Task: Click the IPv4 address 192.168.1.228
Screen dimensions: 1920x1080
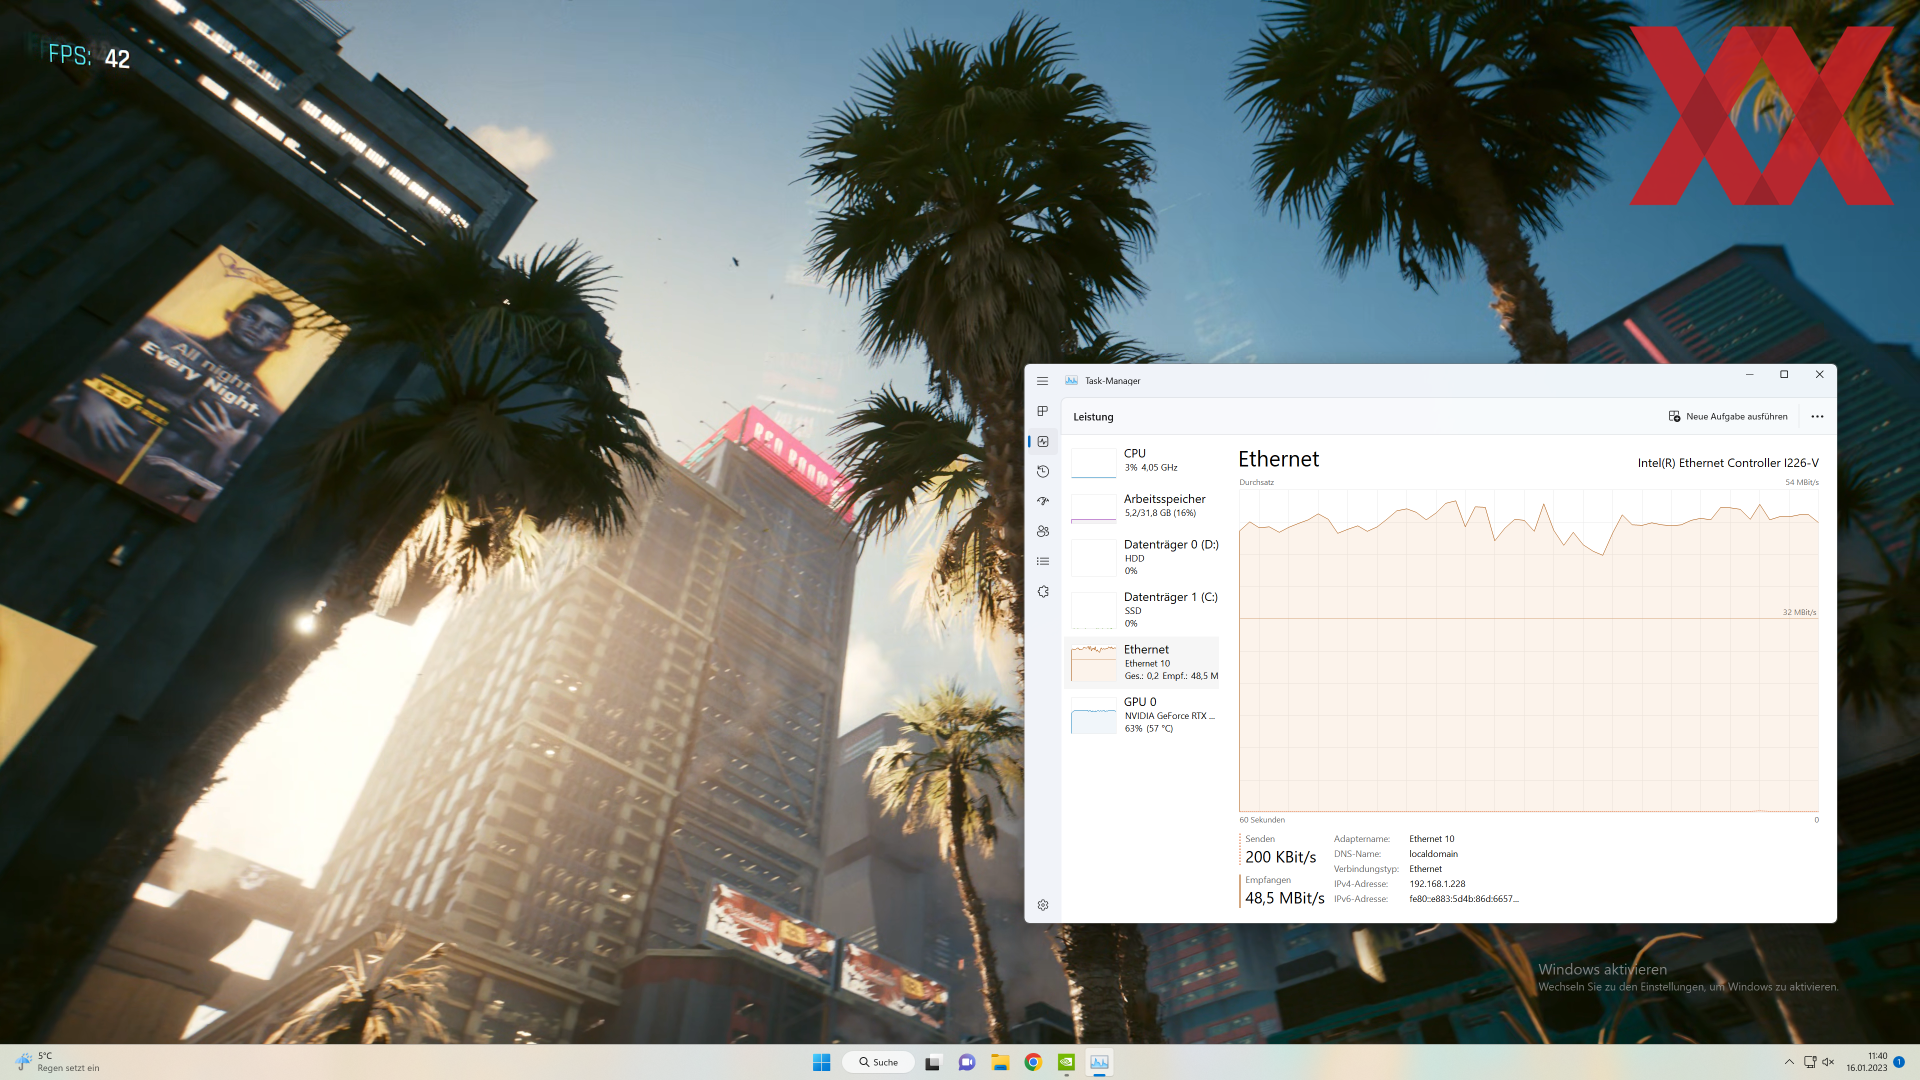Action: tap(1437, 884)
